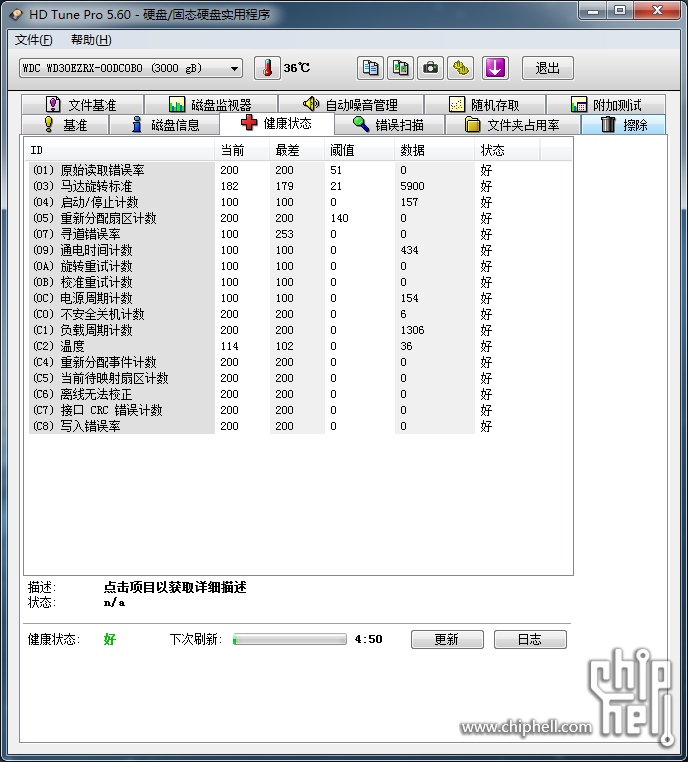Close the HD Tune Pro window

click(x=657, y=11)
